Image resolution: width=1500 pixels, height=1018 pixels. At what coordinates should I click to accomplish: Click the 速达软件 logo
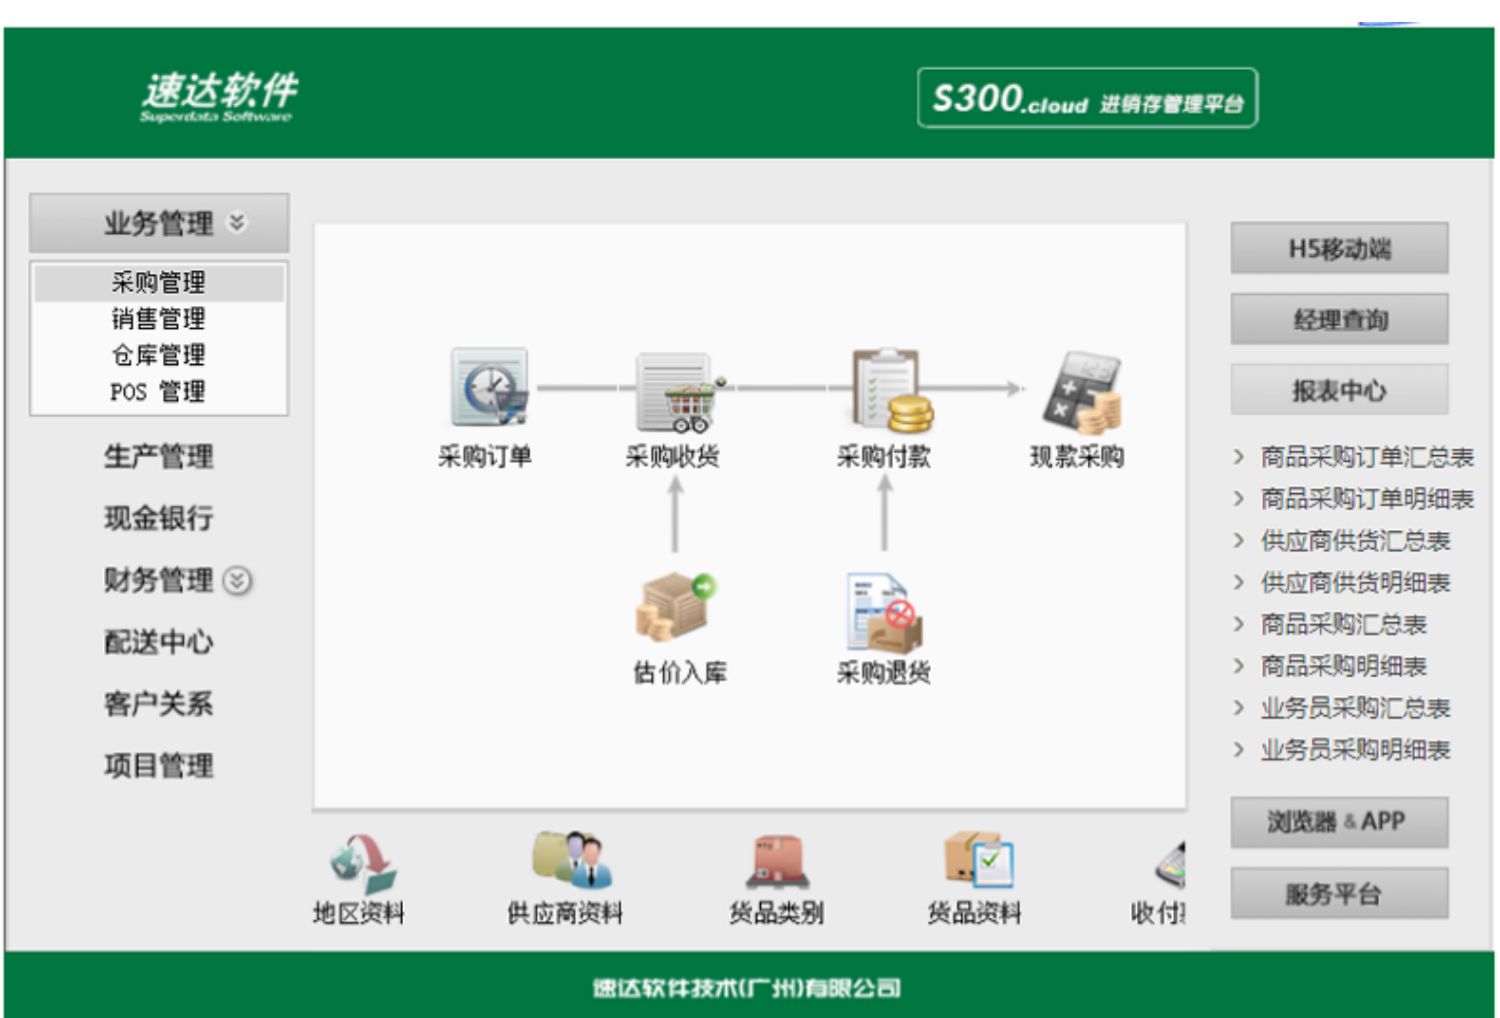tap(219, 96)
